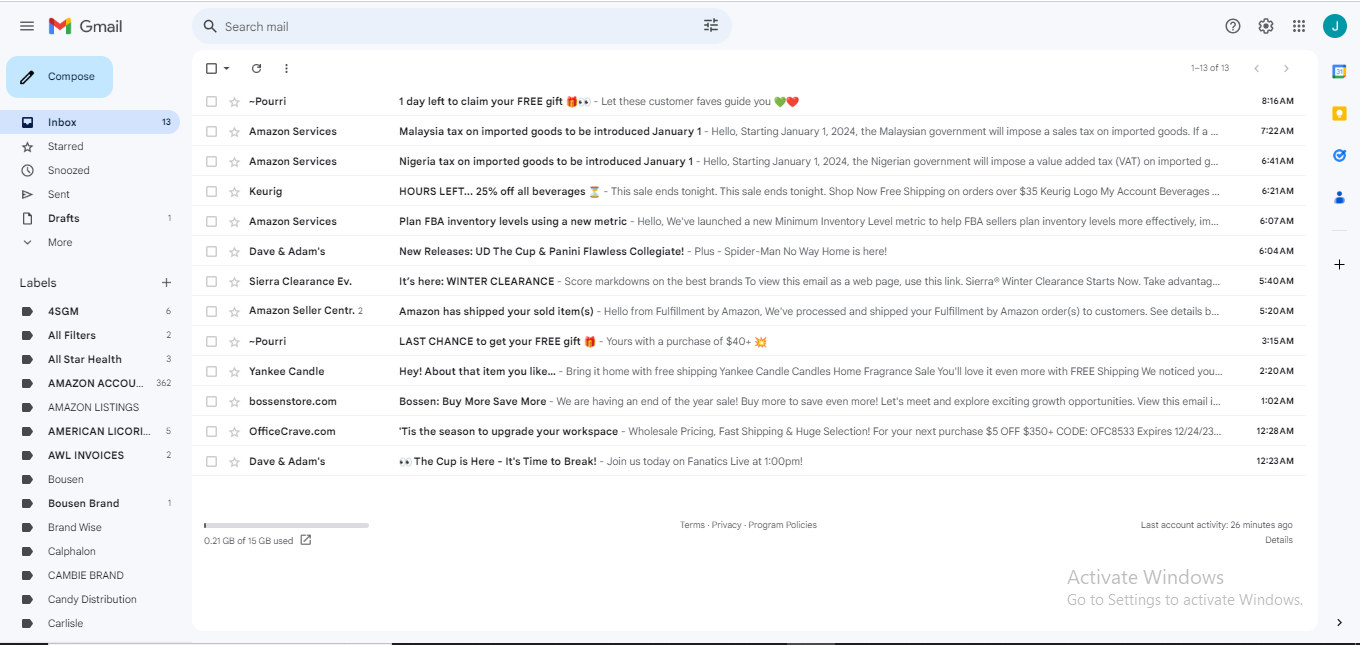1360x645 pixels.
Task: Open the select dropdown arrow
Action: [227, 68]
